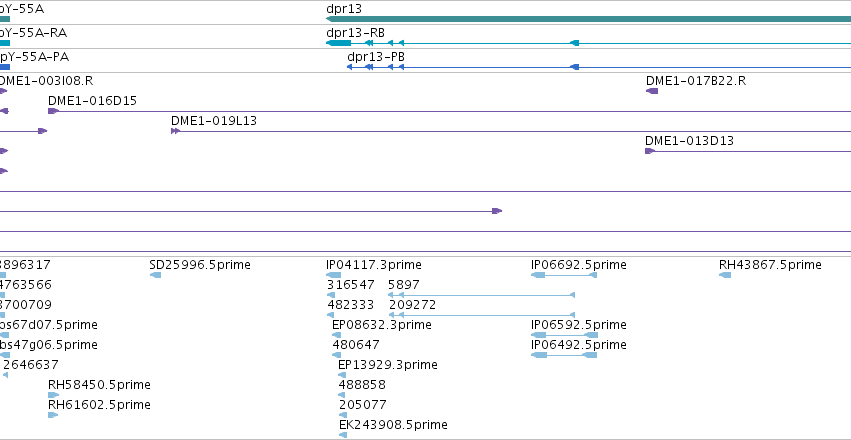The image size is (851, 440).
Task: Select the RH43867.5prime EST marker
Action: (725, 275)
